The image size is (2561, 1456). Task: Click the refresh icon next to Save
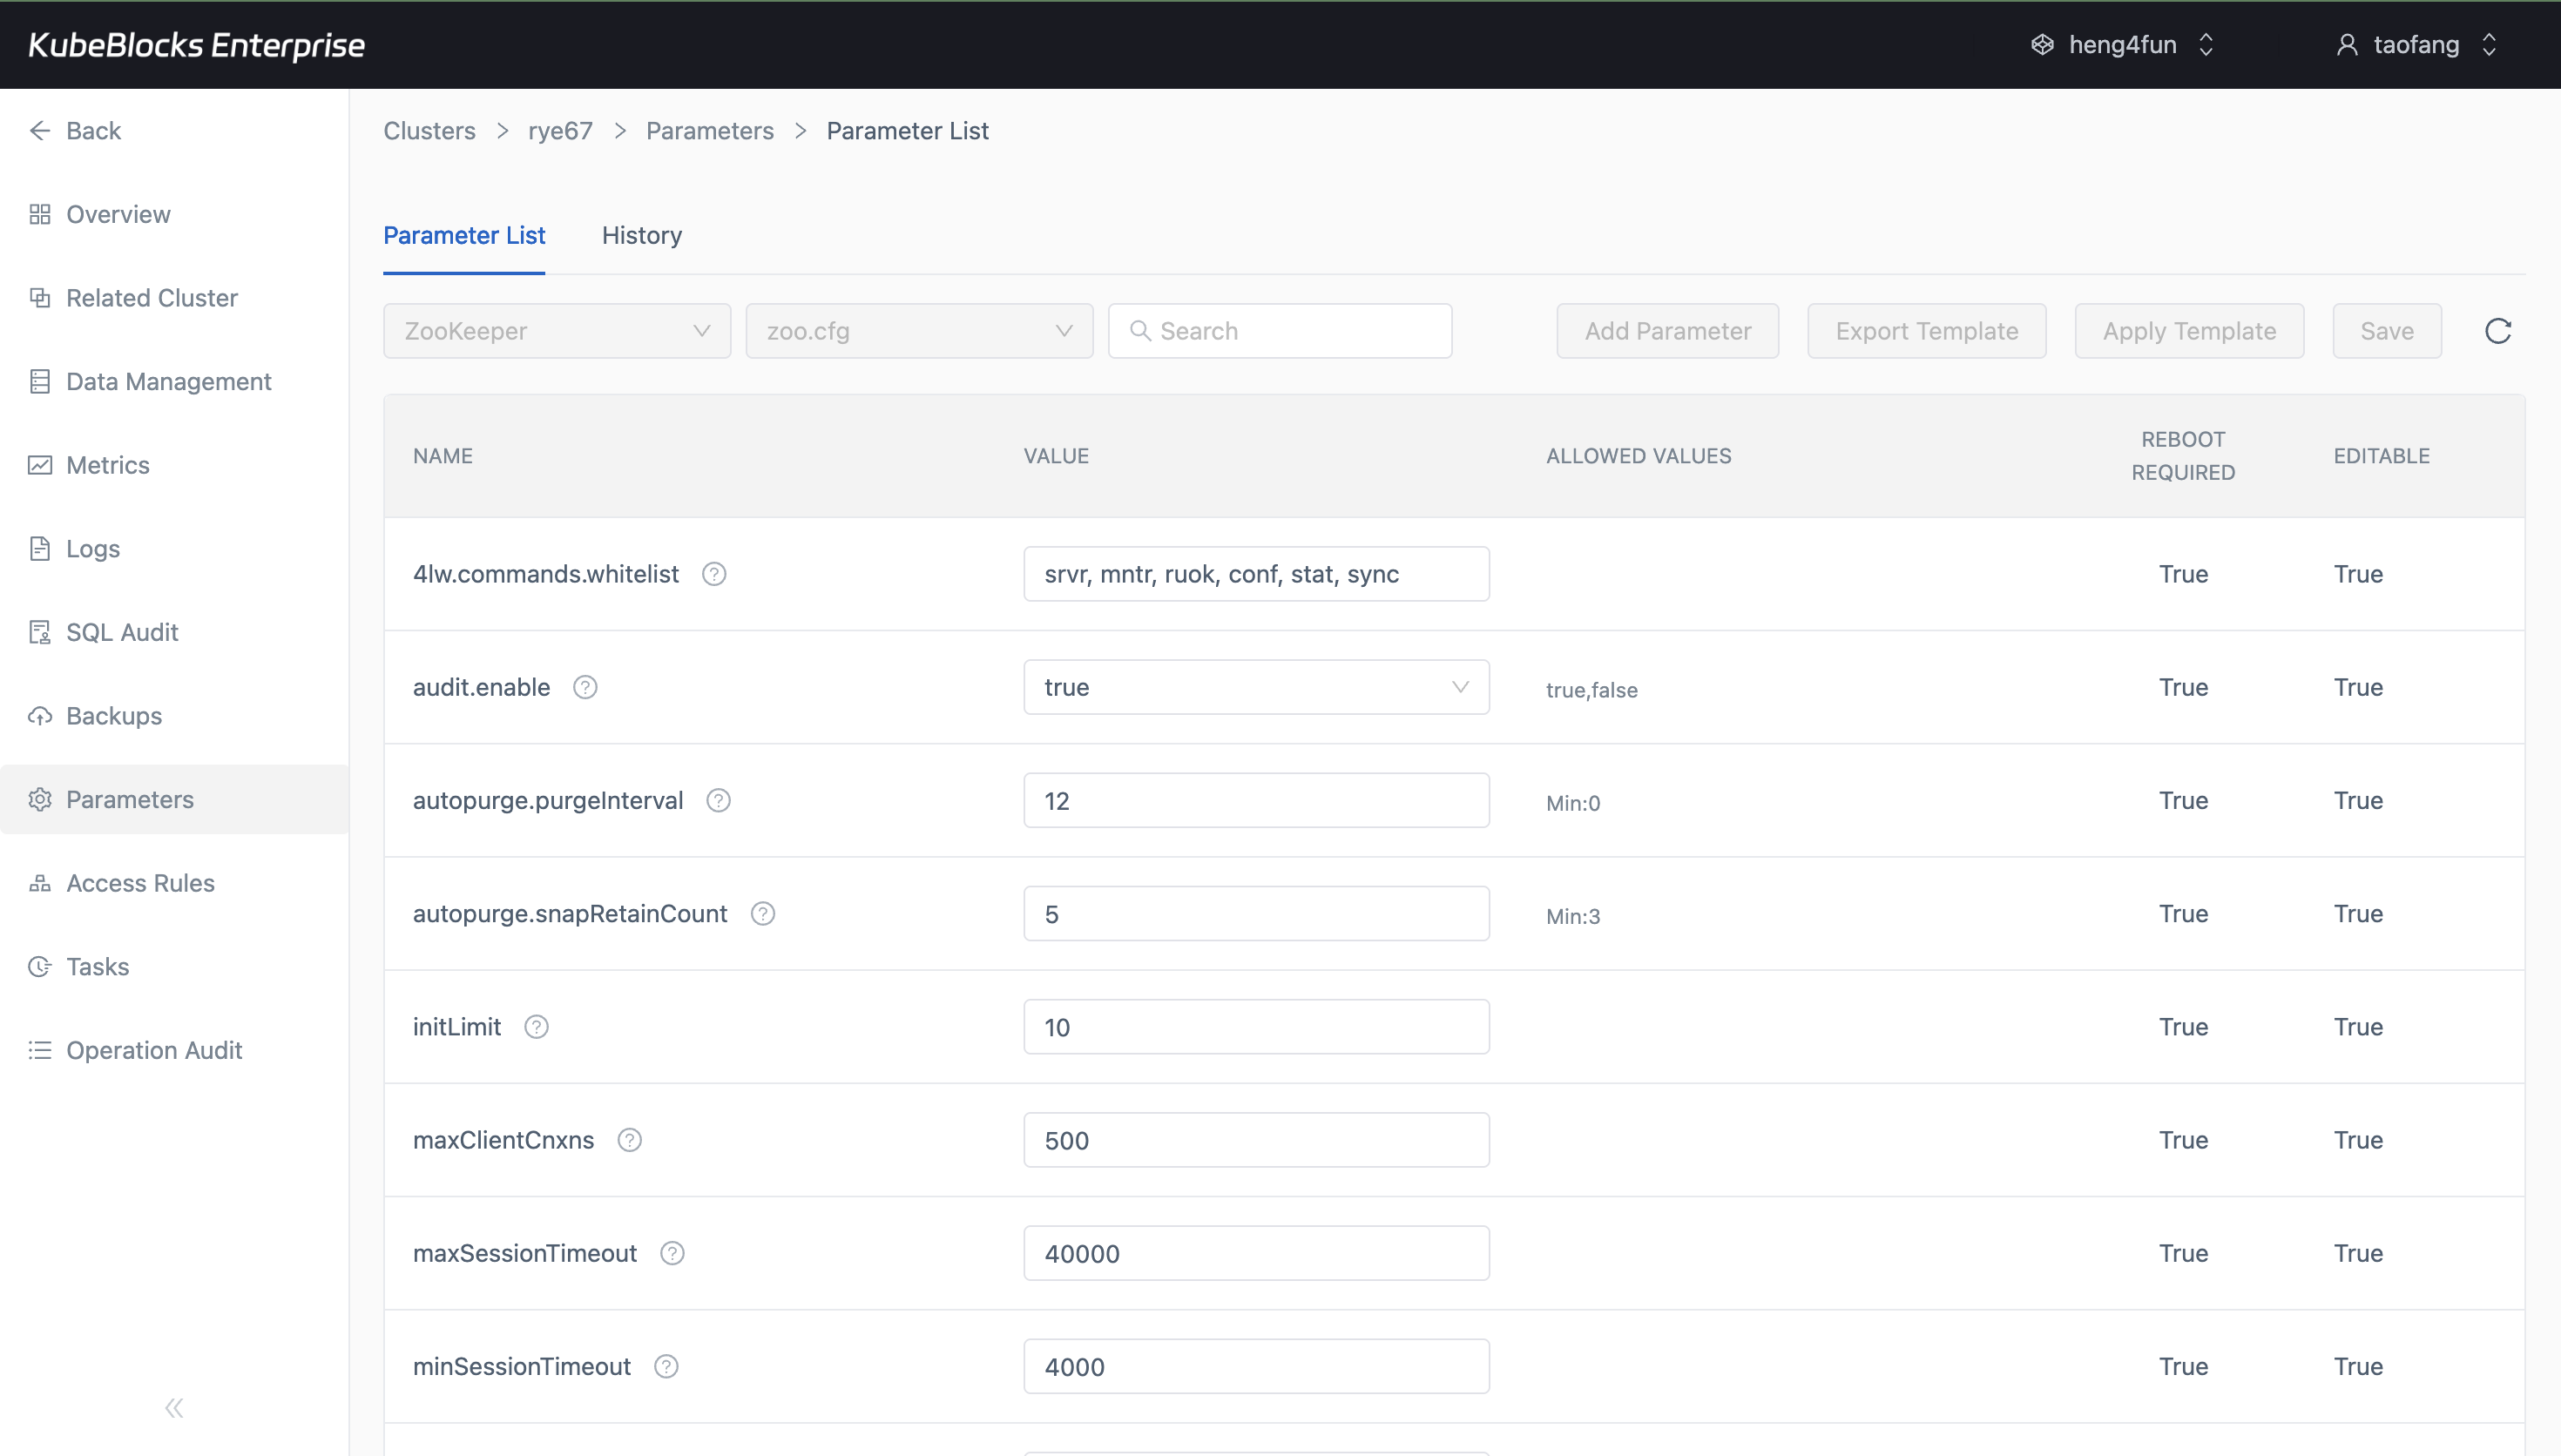coord(2497,330)
